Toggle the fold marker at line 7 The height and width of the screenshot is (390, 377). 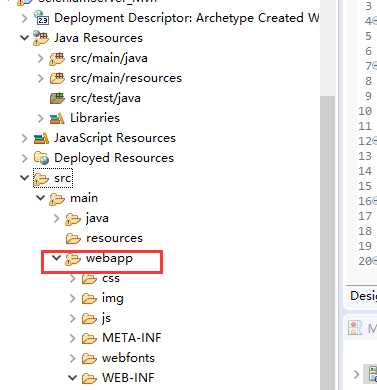[x=375, y=66]
